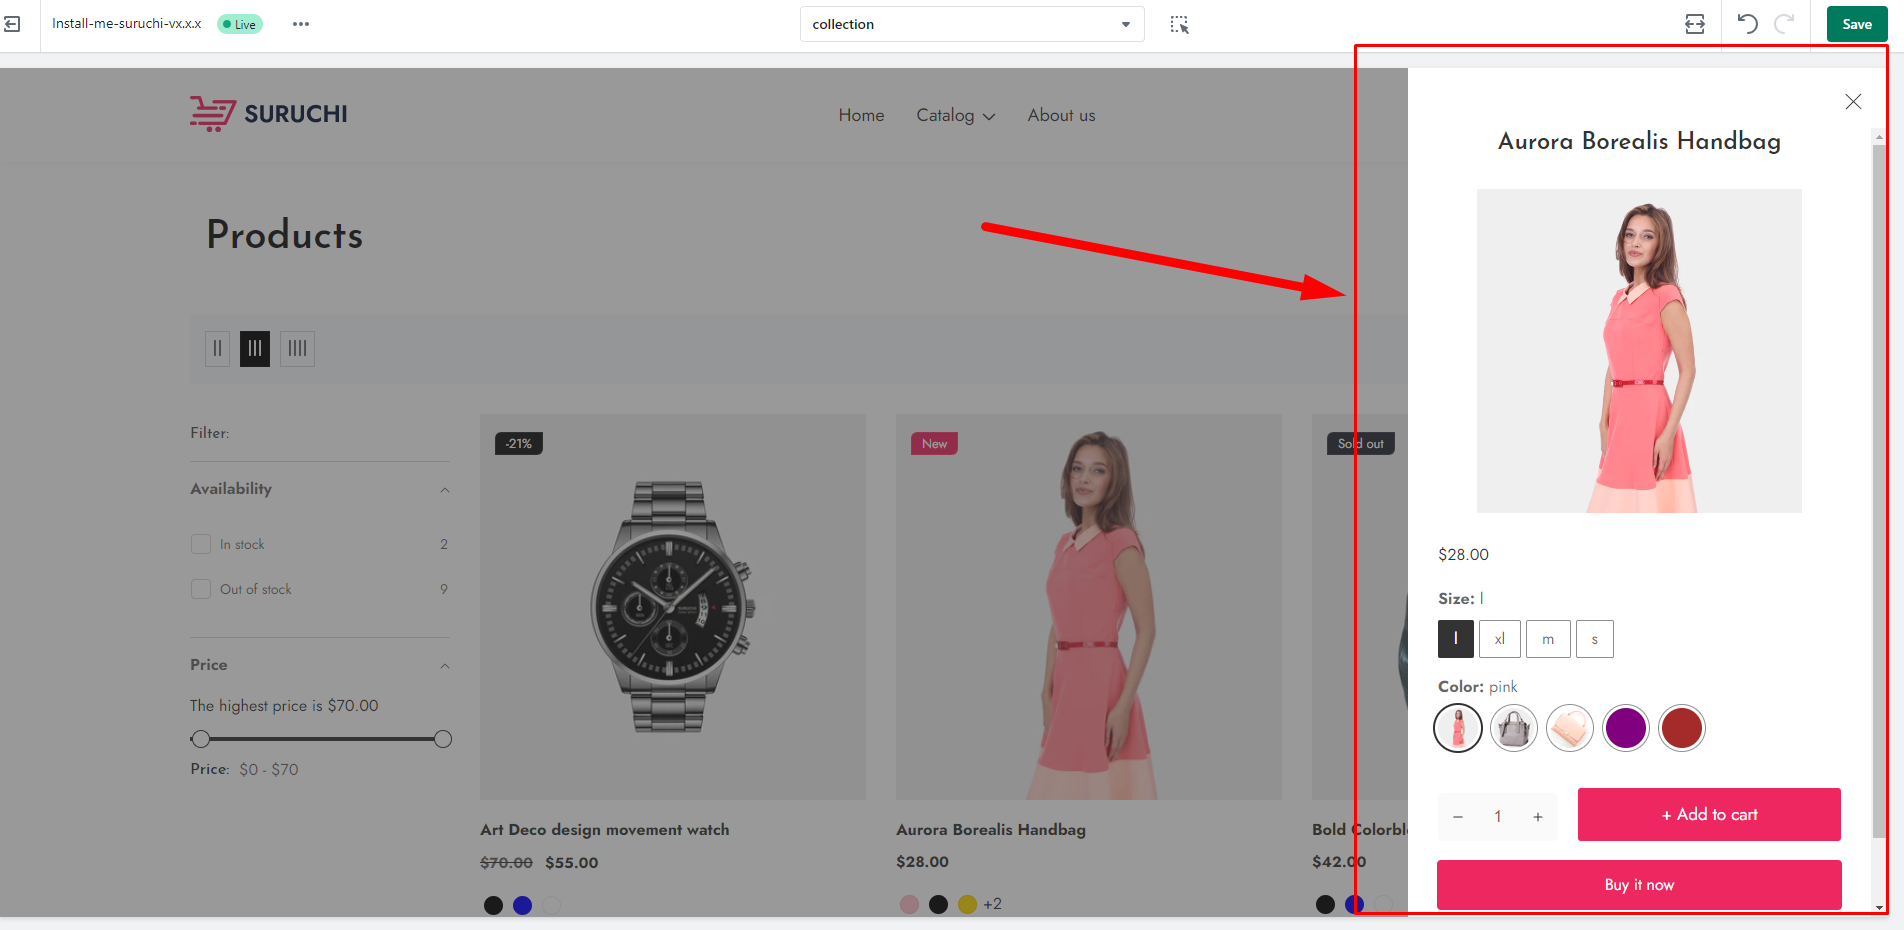Go to About us page

pyautogui.click(x=1061, y=116)
